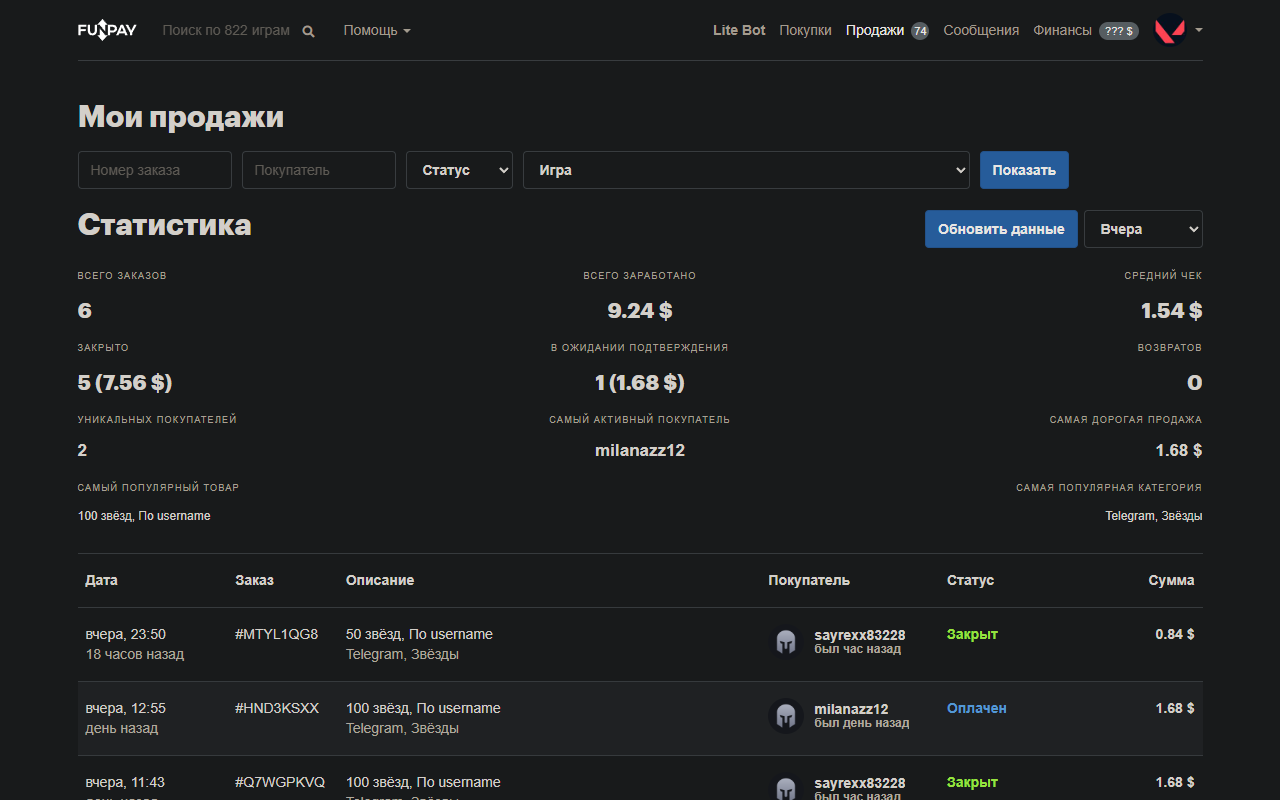This screenshot has height=800, width=1280.
Task: Open buyer sayrexx83228 in the #MTYL1QG8 row
Action: (x=860, y=635)
